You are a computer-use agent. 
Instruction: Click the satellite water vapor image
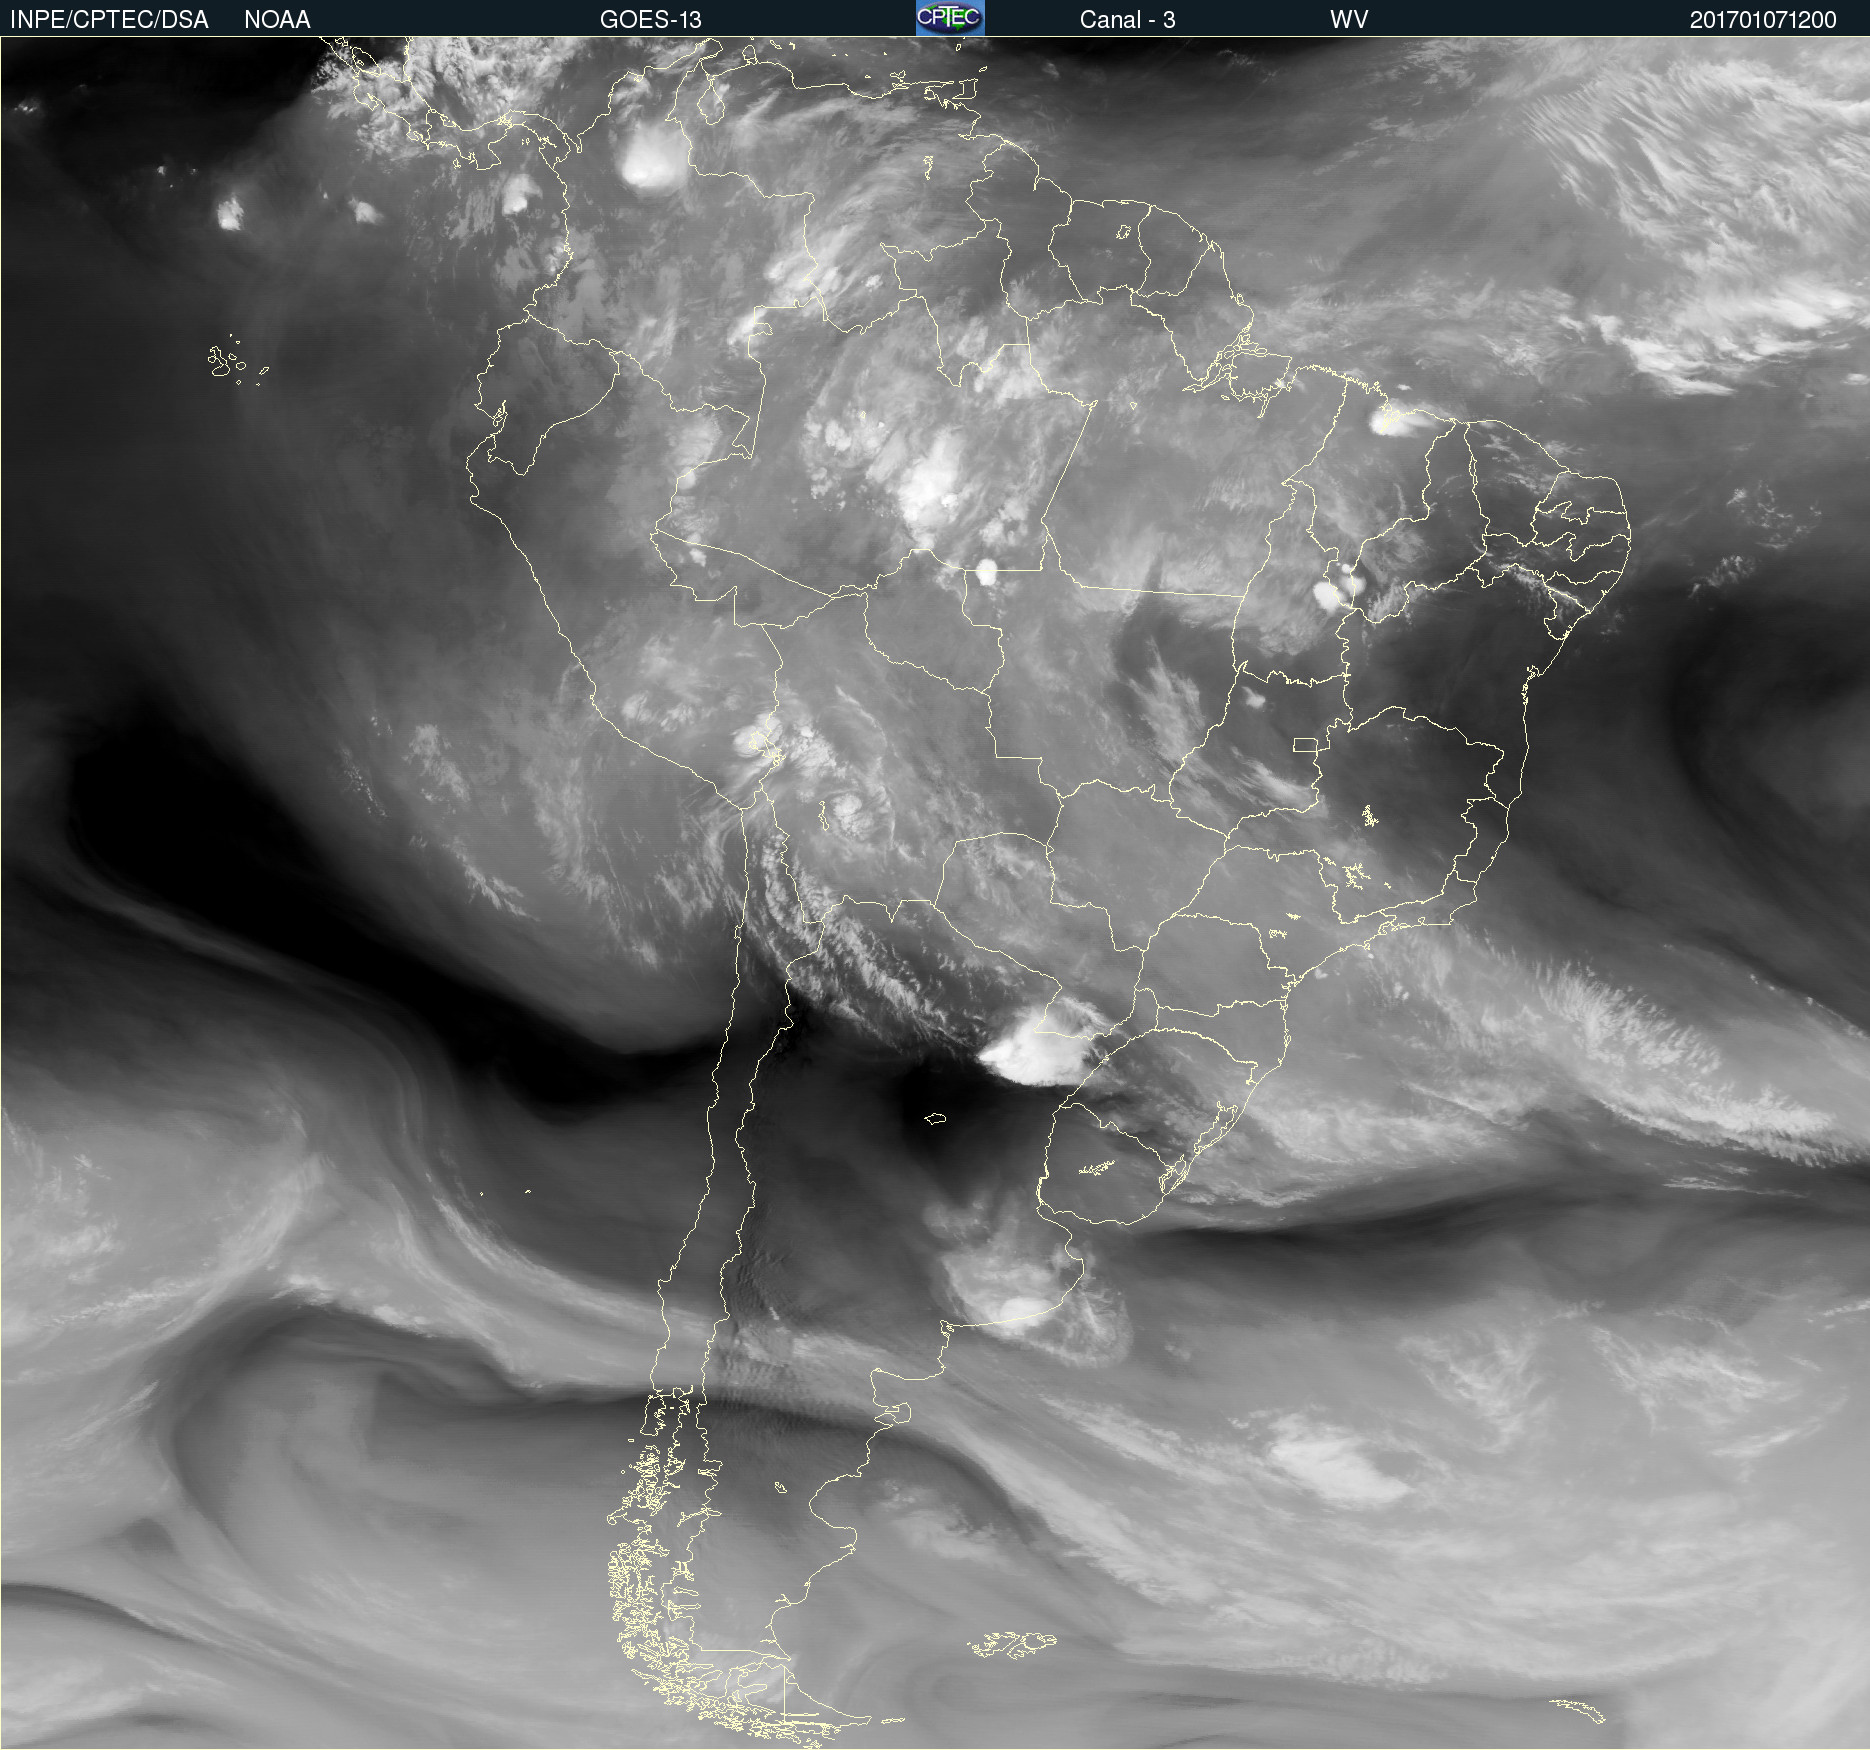point(935,893)
